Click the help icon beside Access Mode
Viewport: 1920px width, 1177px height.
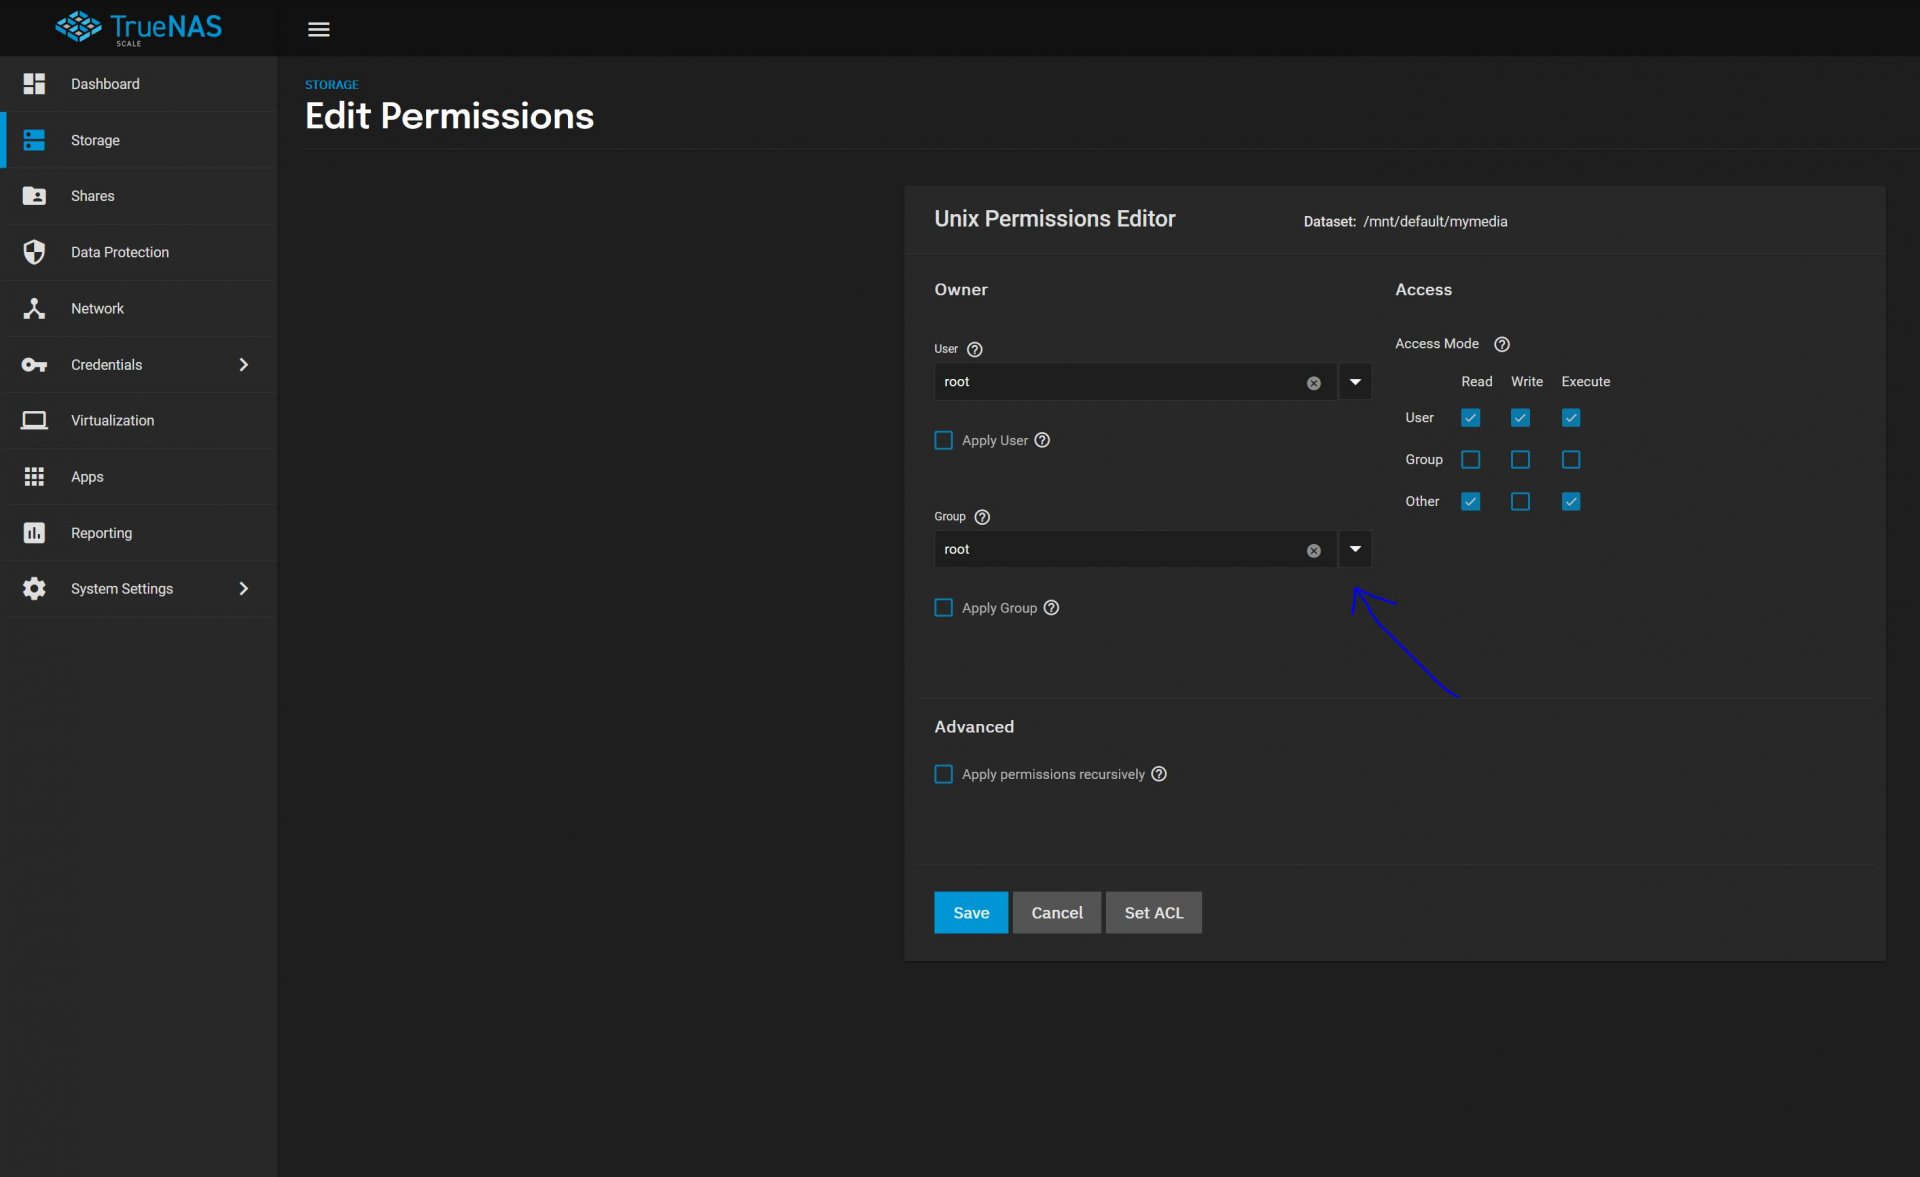[1501, 344]
